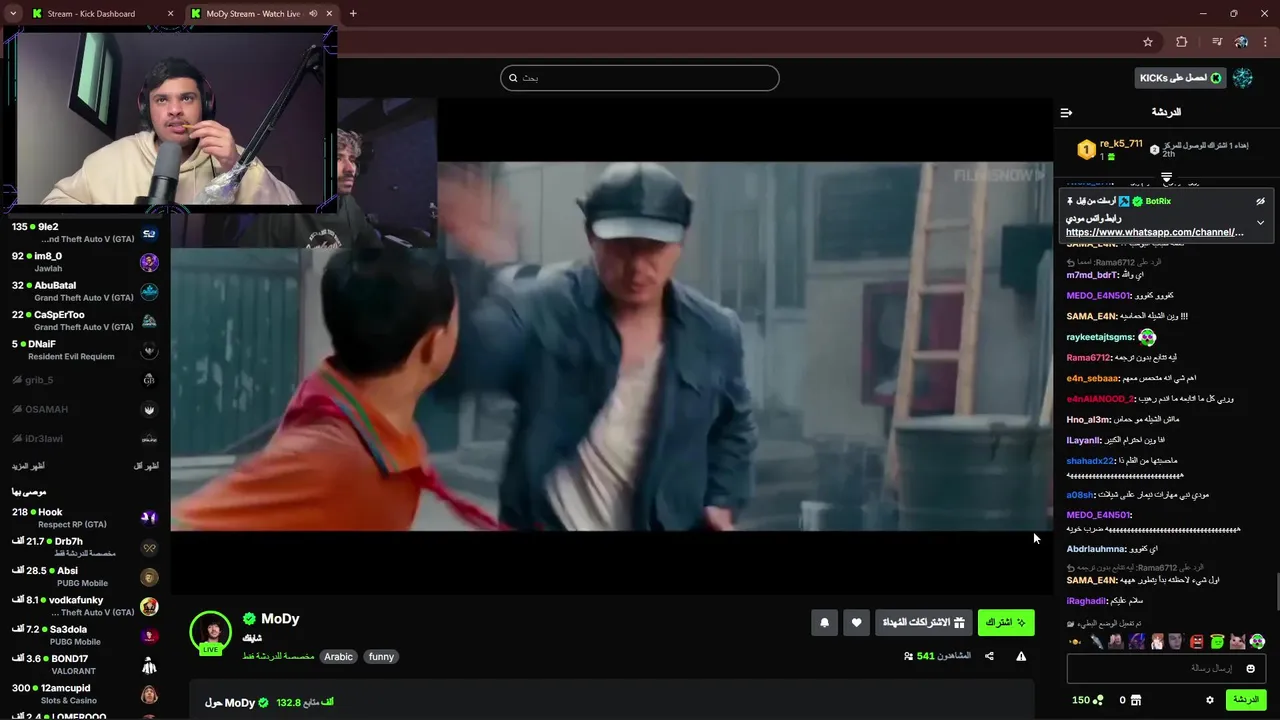Open the browser extensions puzzle icon
Screen dimensions: 1280x720
(1181, 42)
